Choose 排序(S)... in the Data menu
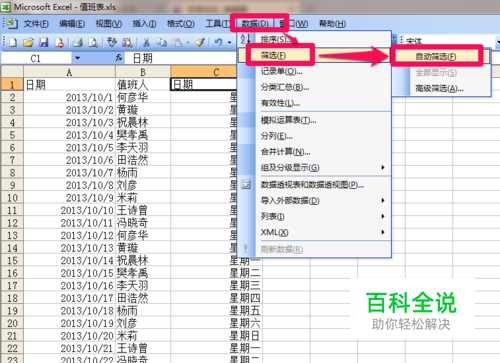Screen dimensions: 500x363 coord(314,39)
